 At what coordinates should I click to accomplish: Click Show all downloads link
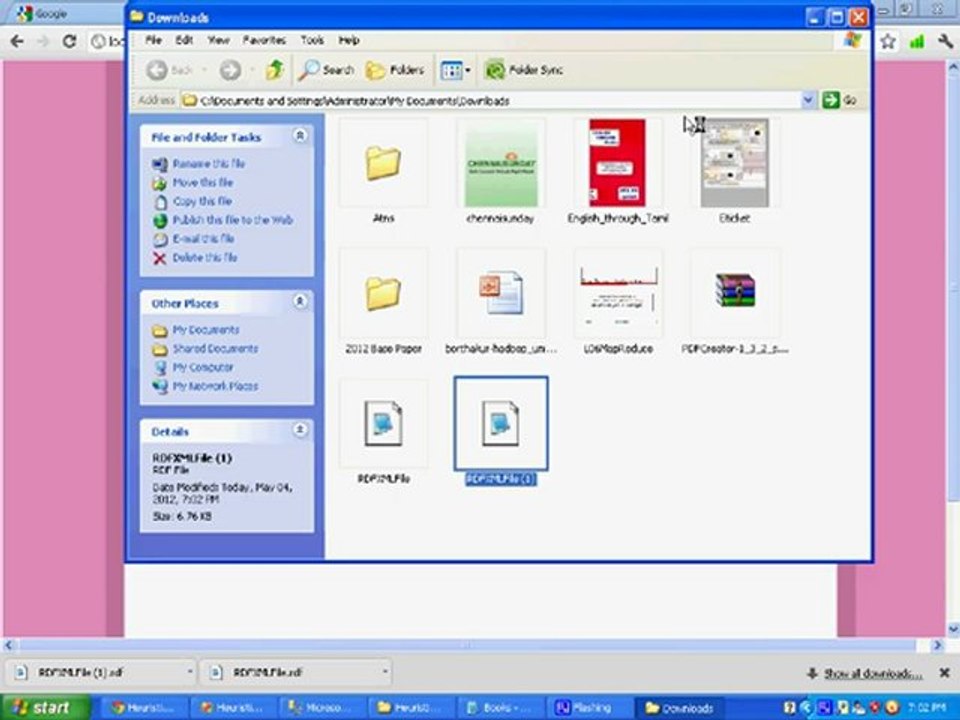click(873, 673)
